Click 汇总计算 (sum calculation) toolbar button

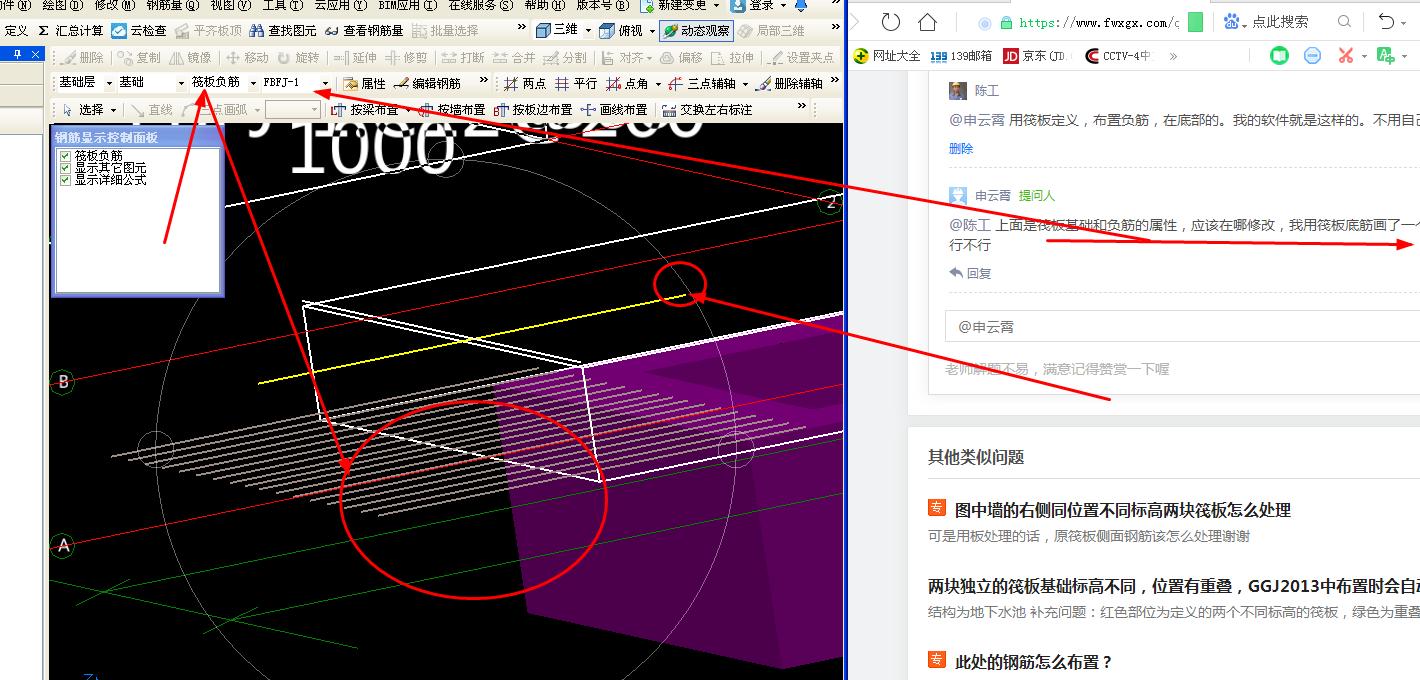coord(71,31)
